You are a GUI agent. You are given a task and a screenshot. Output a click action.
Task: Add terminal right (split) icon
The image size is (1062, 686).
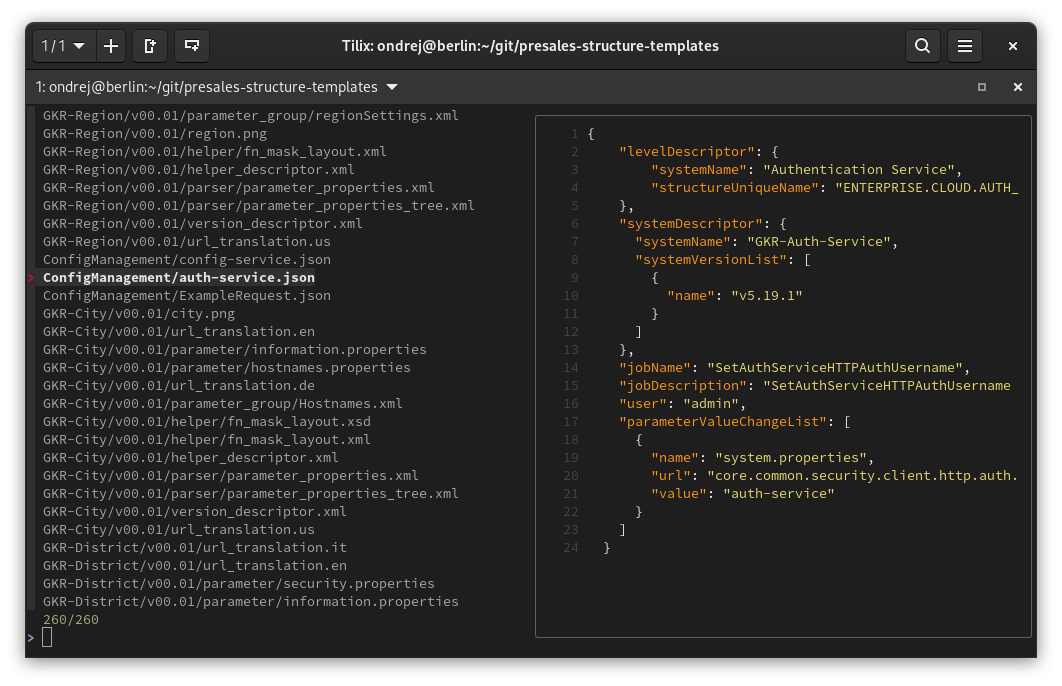[x=150, y=46]
